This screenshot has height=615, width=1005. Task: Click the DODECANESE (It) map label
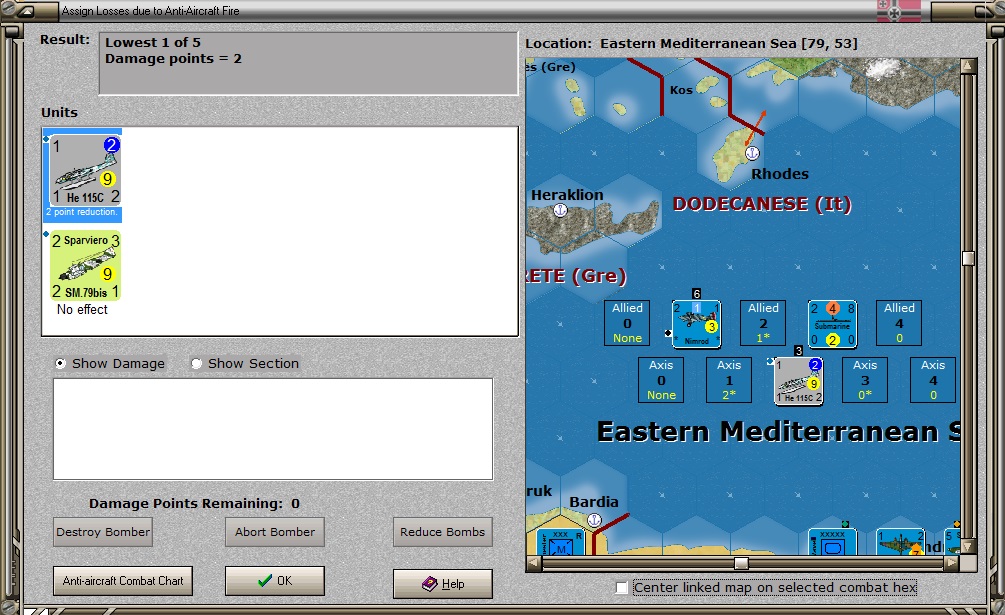tap(762, 204)
